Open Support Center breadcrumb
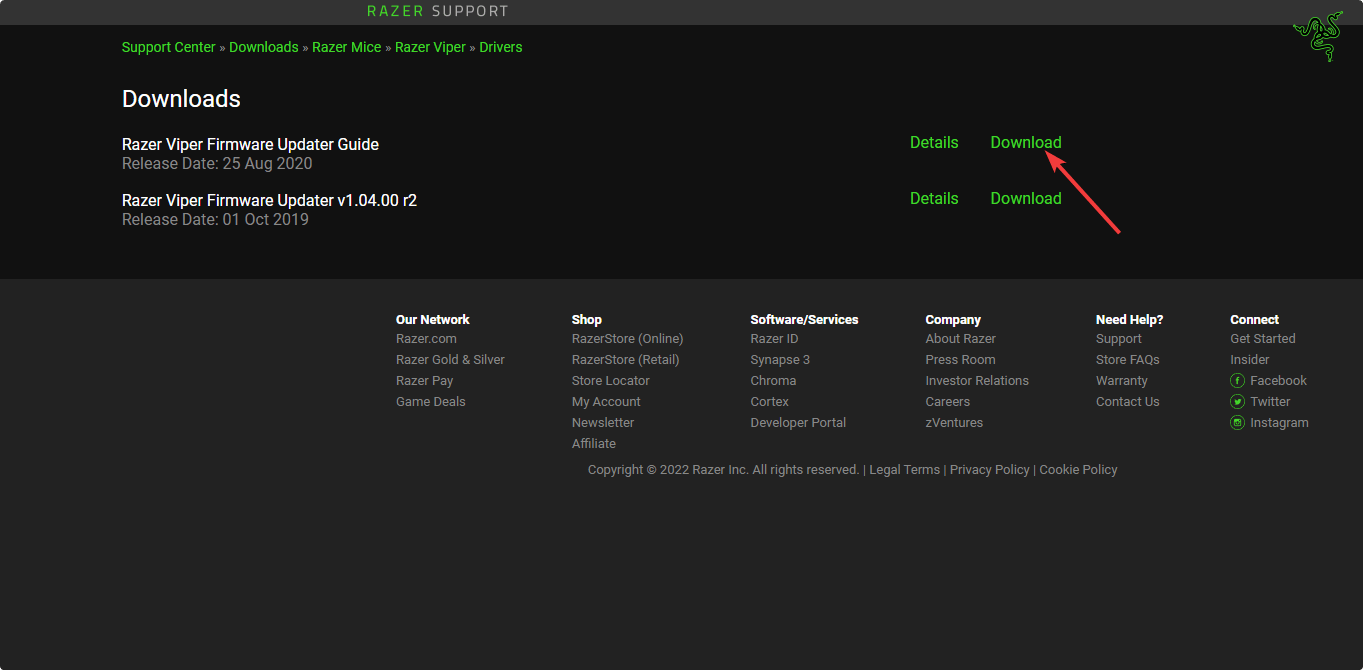The image size is (1363, 670). 169,47
